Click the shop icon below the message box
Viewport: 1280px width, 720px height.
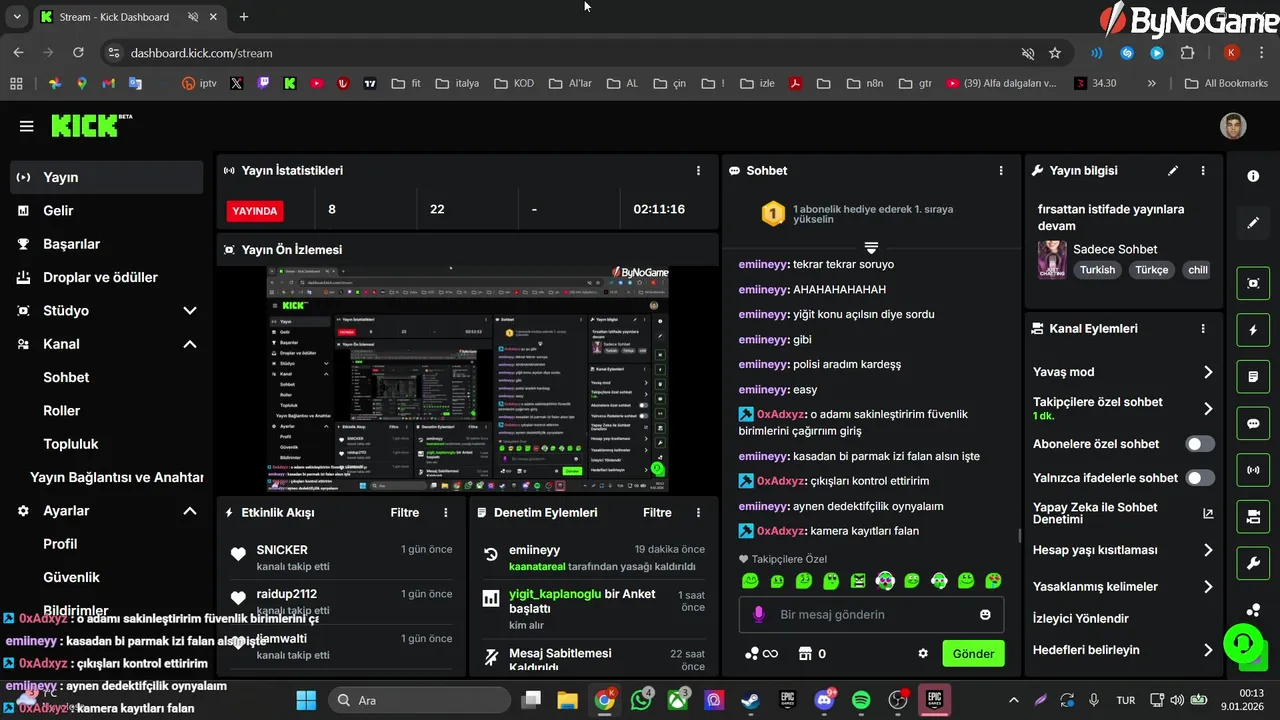[x=805, y=654]
